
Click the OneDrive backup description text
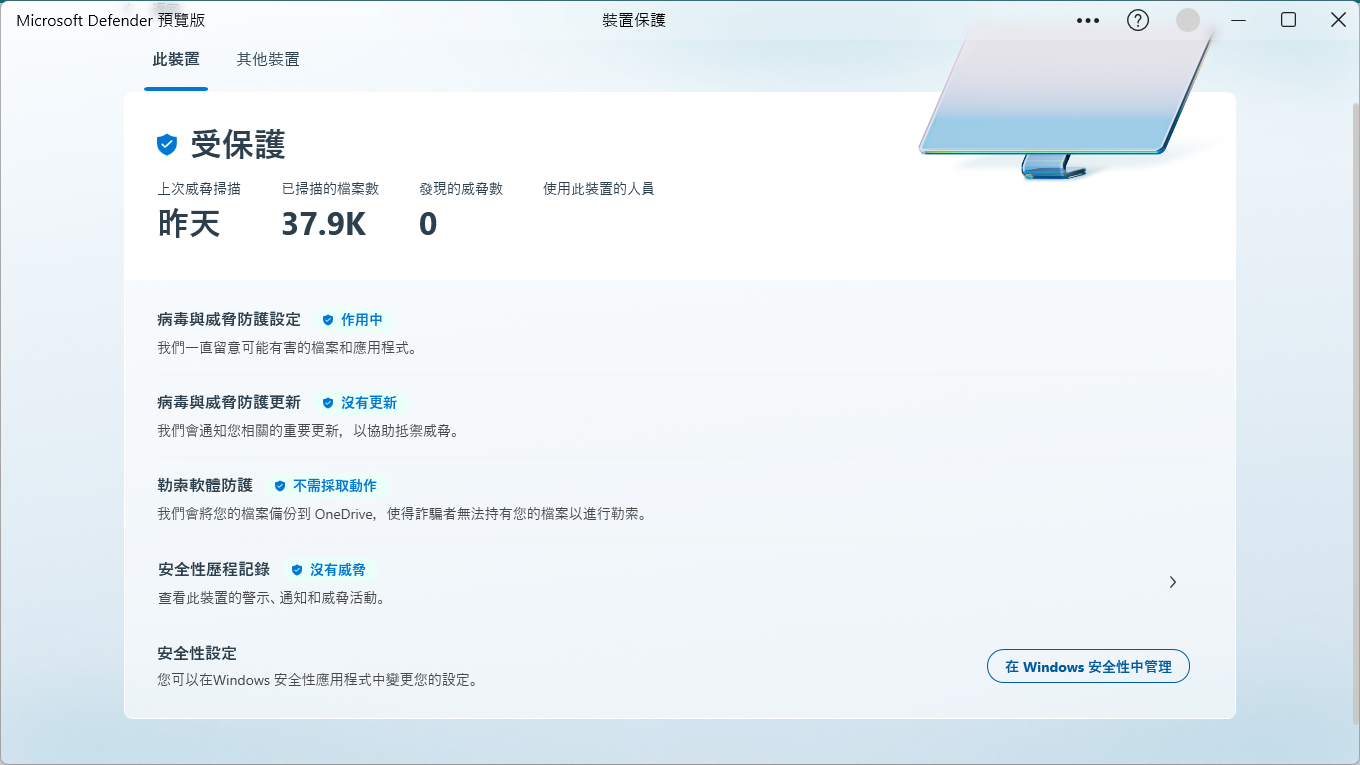[x=404, y=514]
